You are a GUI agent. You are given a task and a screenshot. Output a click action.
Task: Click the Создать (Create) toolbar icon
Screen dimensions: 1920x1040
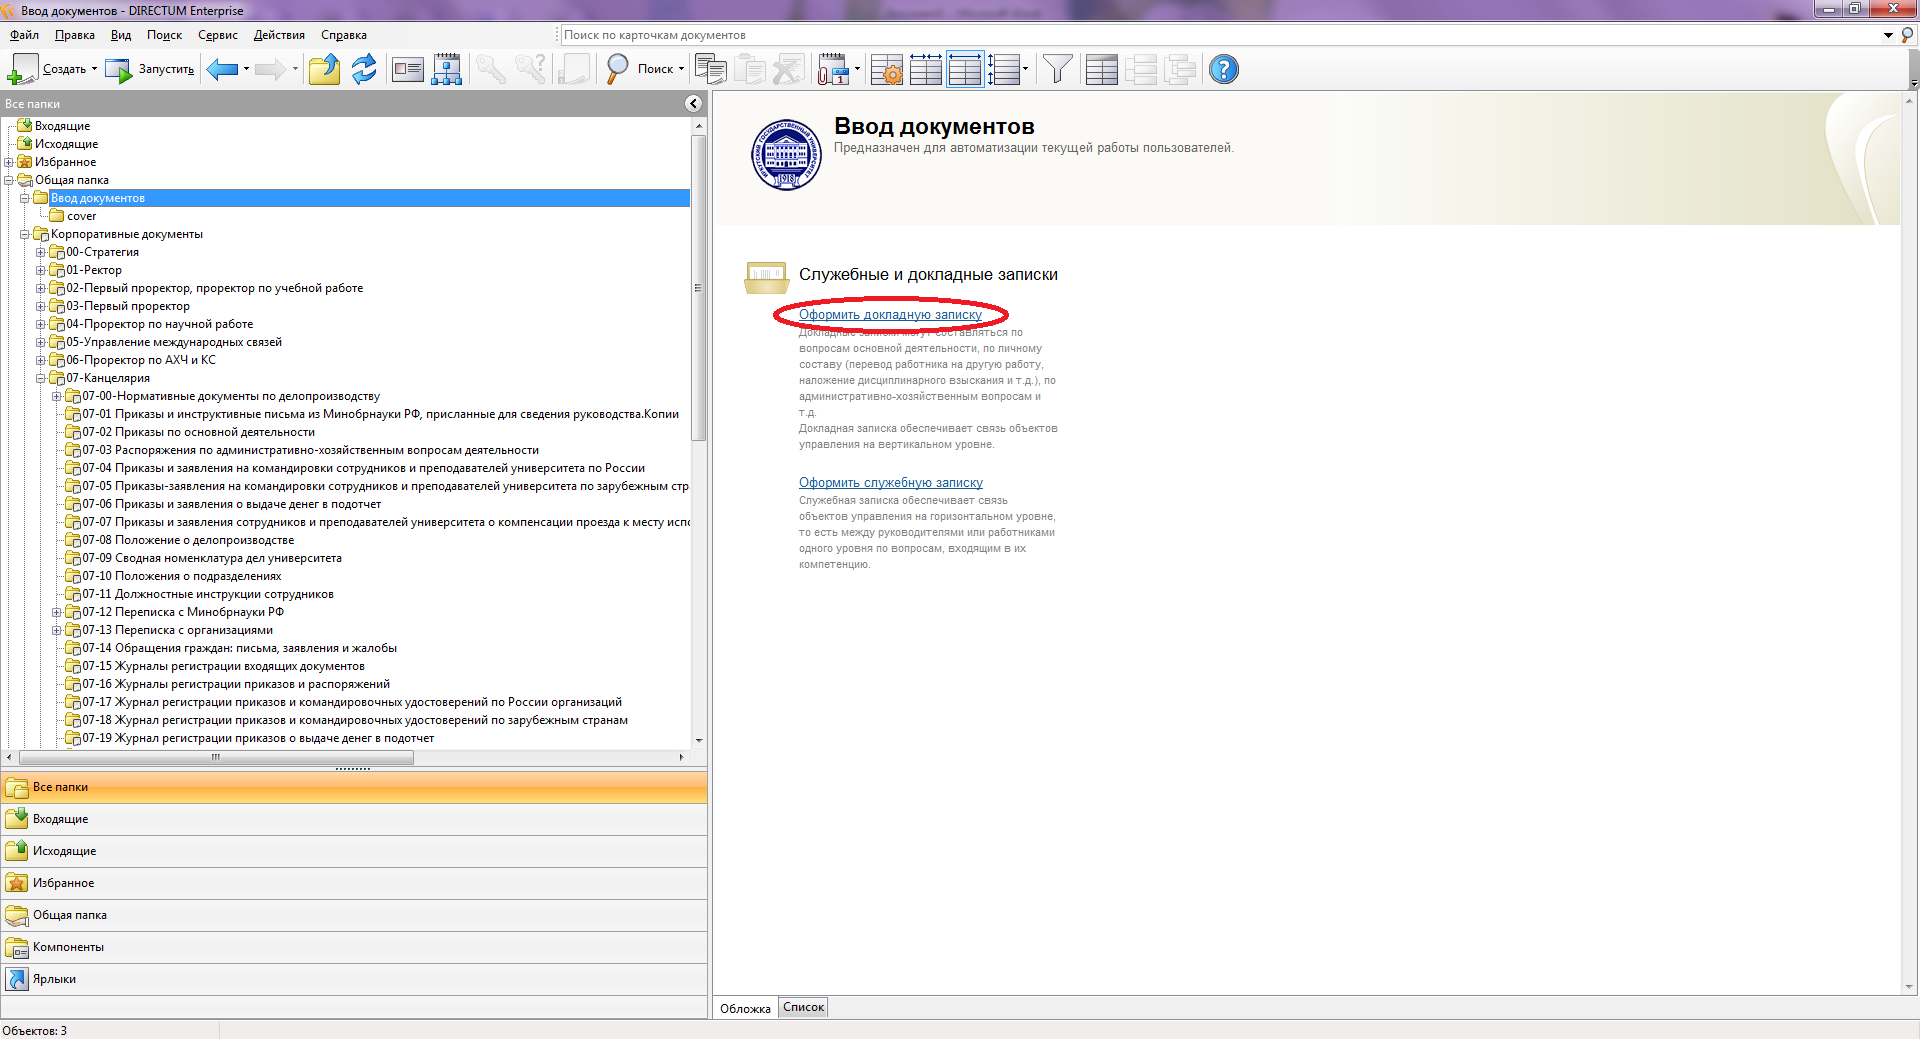(x=23, y=70)
